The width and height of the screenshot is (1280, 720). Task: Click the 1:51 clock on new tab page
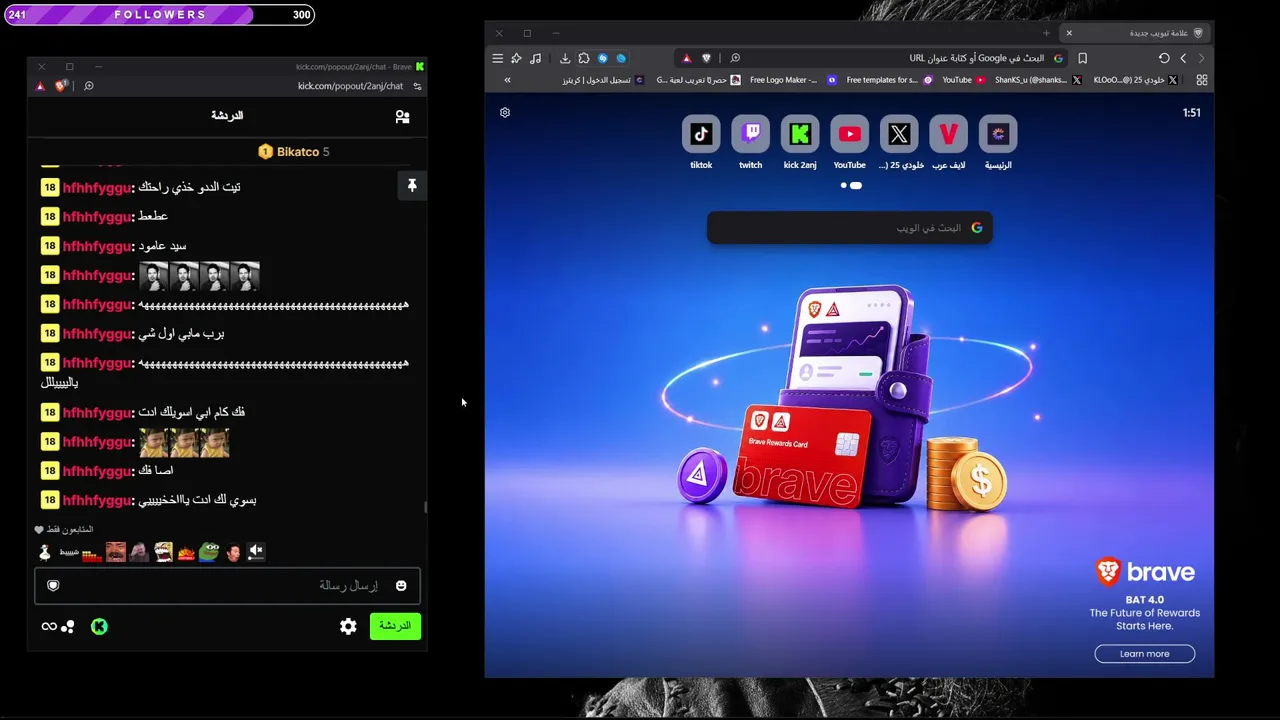point(1191,113)
